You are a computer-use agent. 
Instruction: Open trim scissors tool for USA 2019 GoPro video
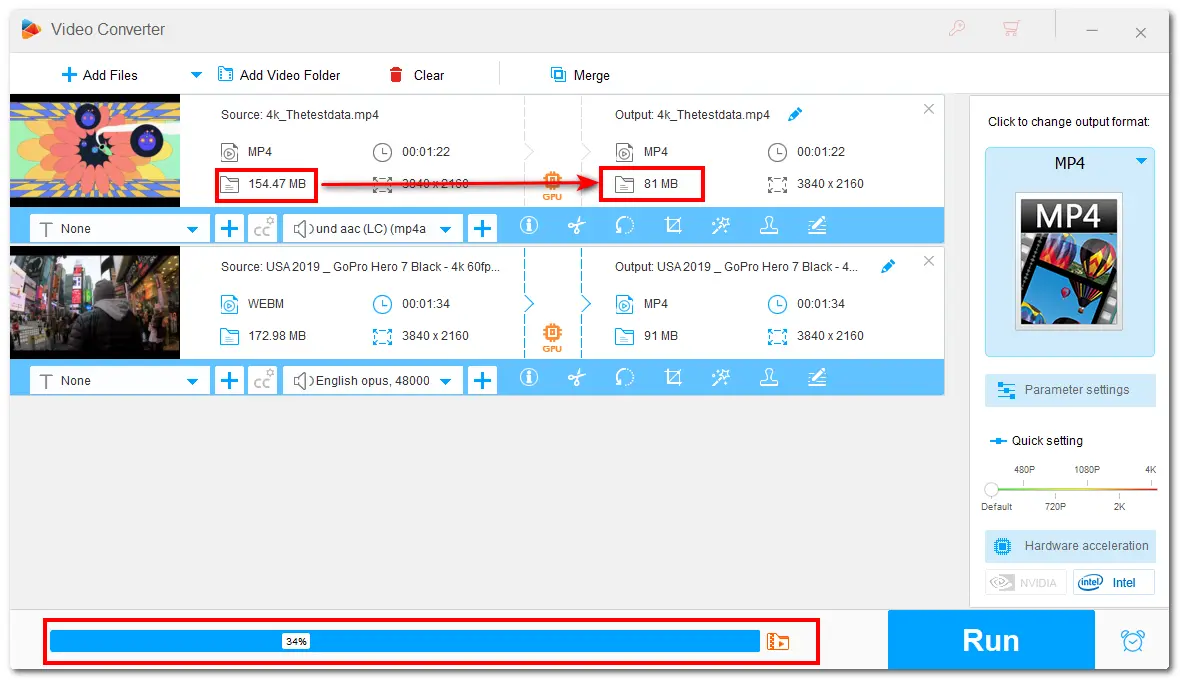[x=576, y=378]
